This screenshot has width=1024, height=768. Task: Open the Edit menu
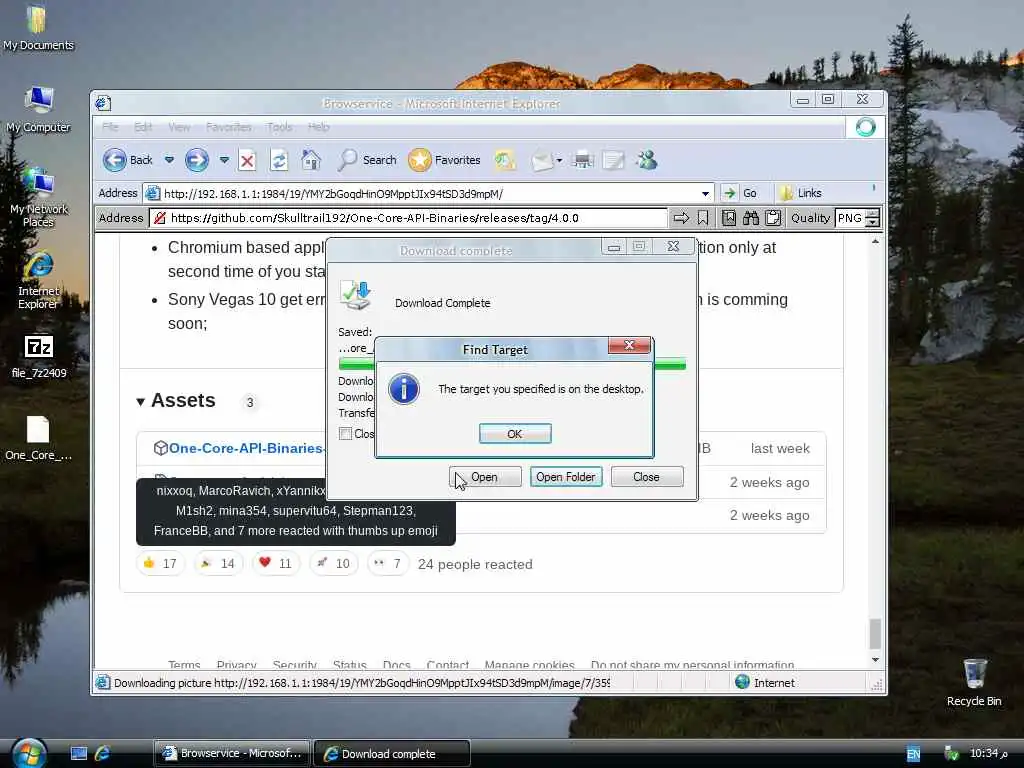[143, 127]
